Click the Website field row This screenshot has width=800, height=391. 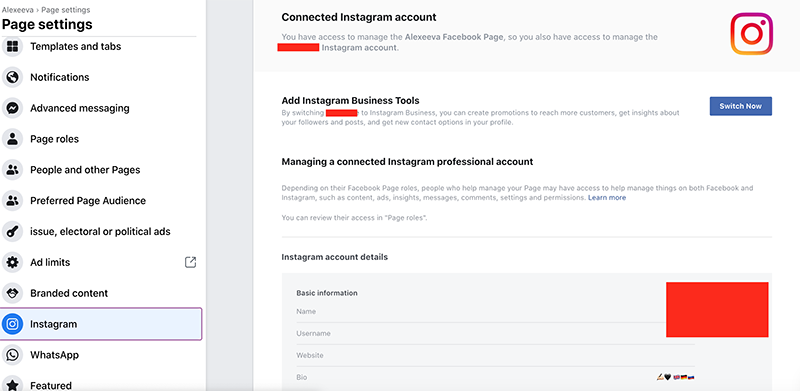click(x=495, y=355)
